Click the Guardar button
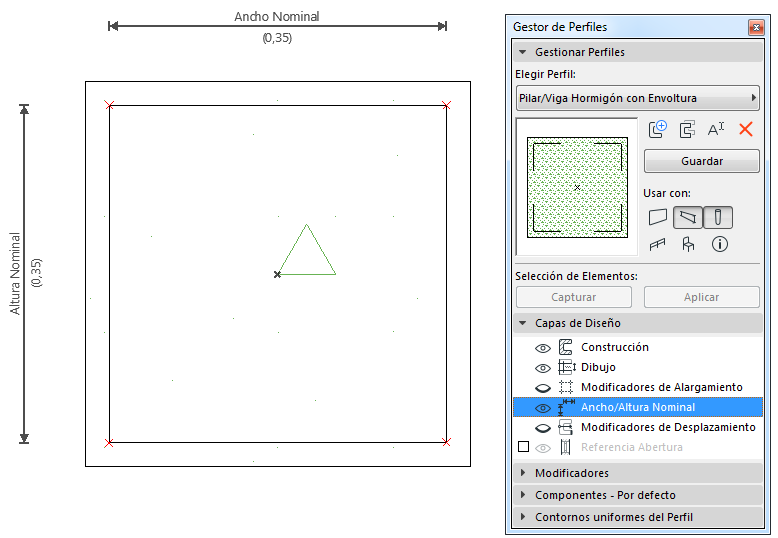 tap(702, 161)
